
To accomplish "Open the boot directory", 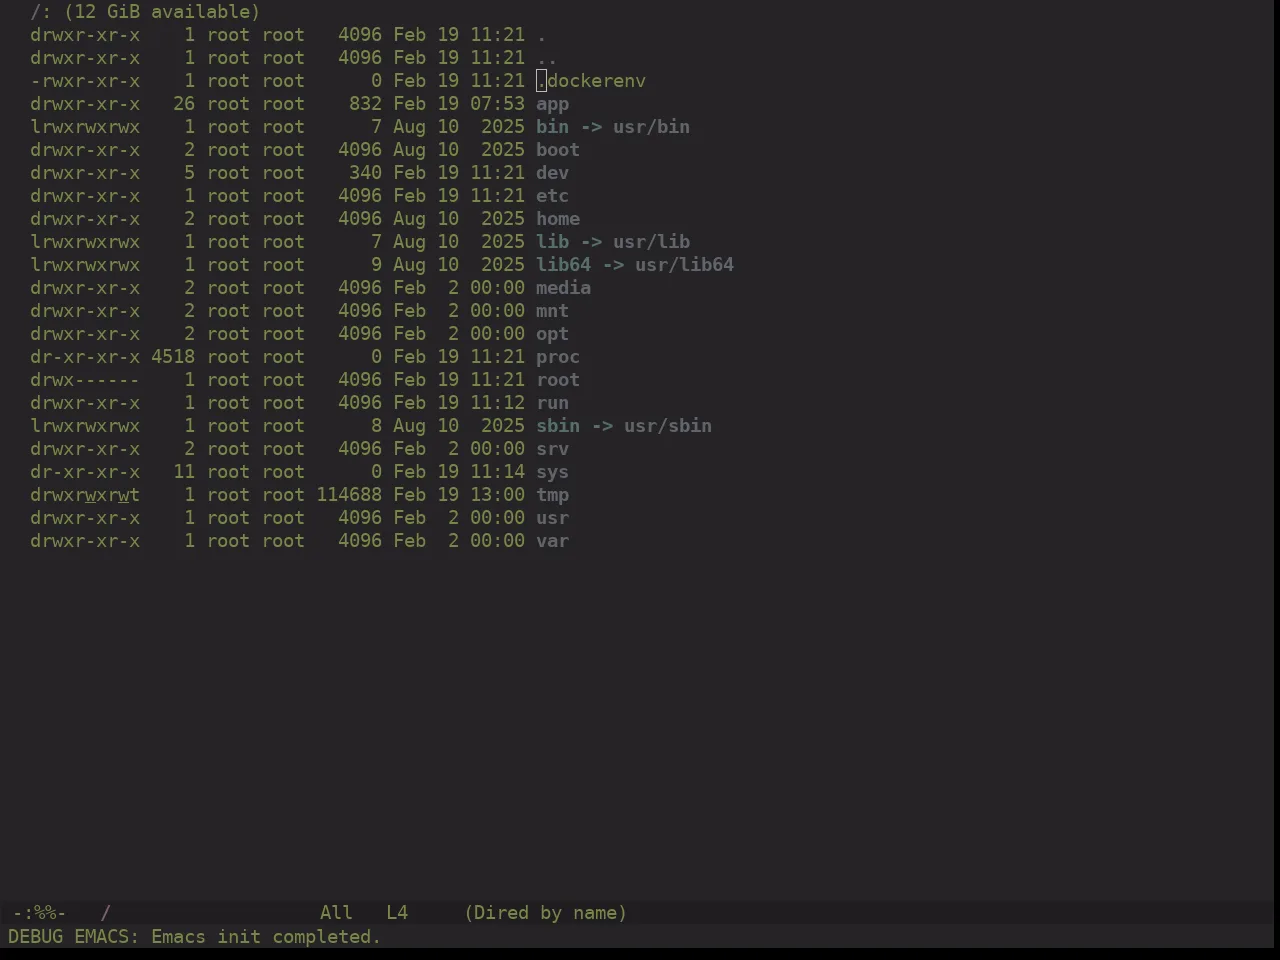I will [x=558, y=150].
